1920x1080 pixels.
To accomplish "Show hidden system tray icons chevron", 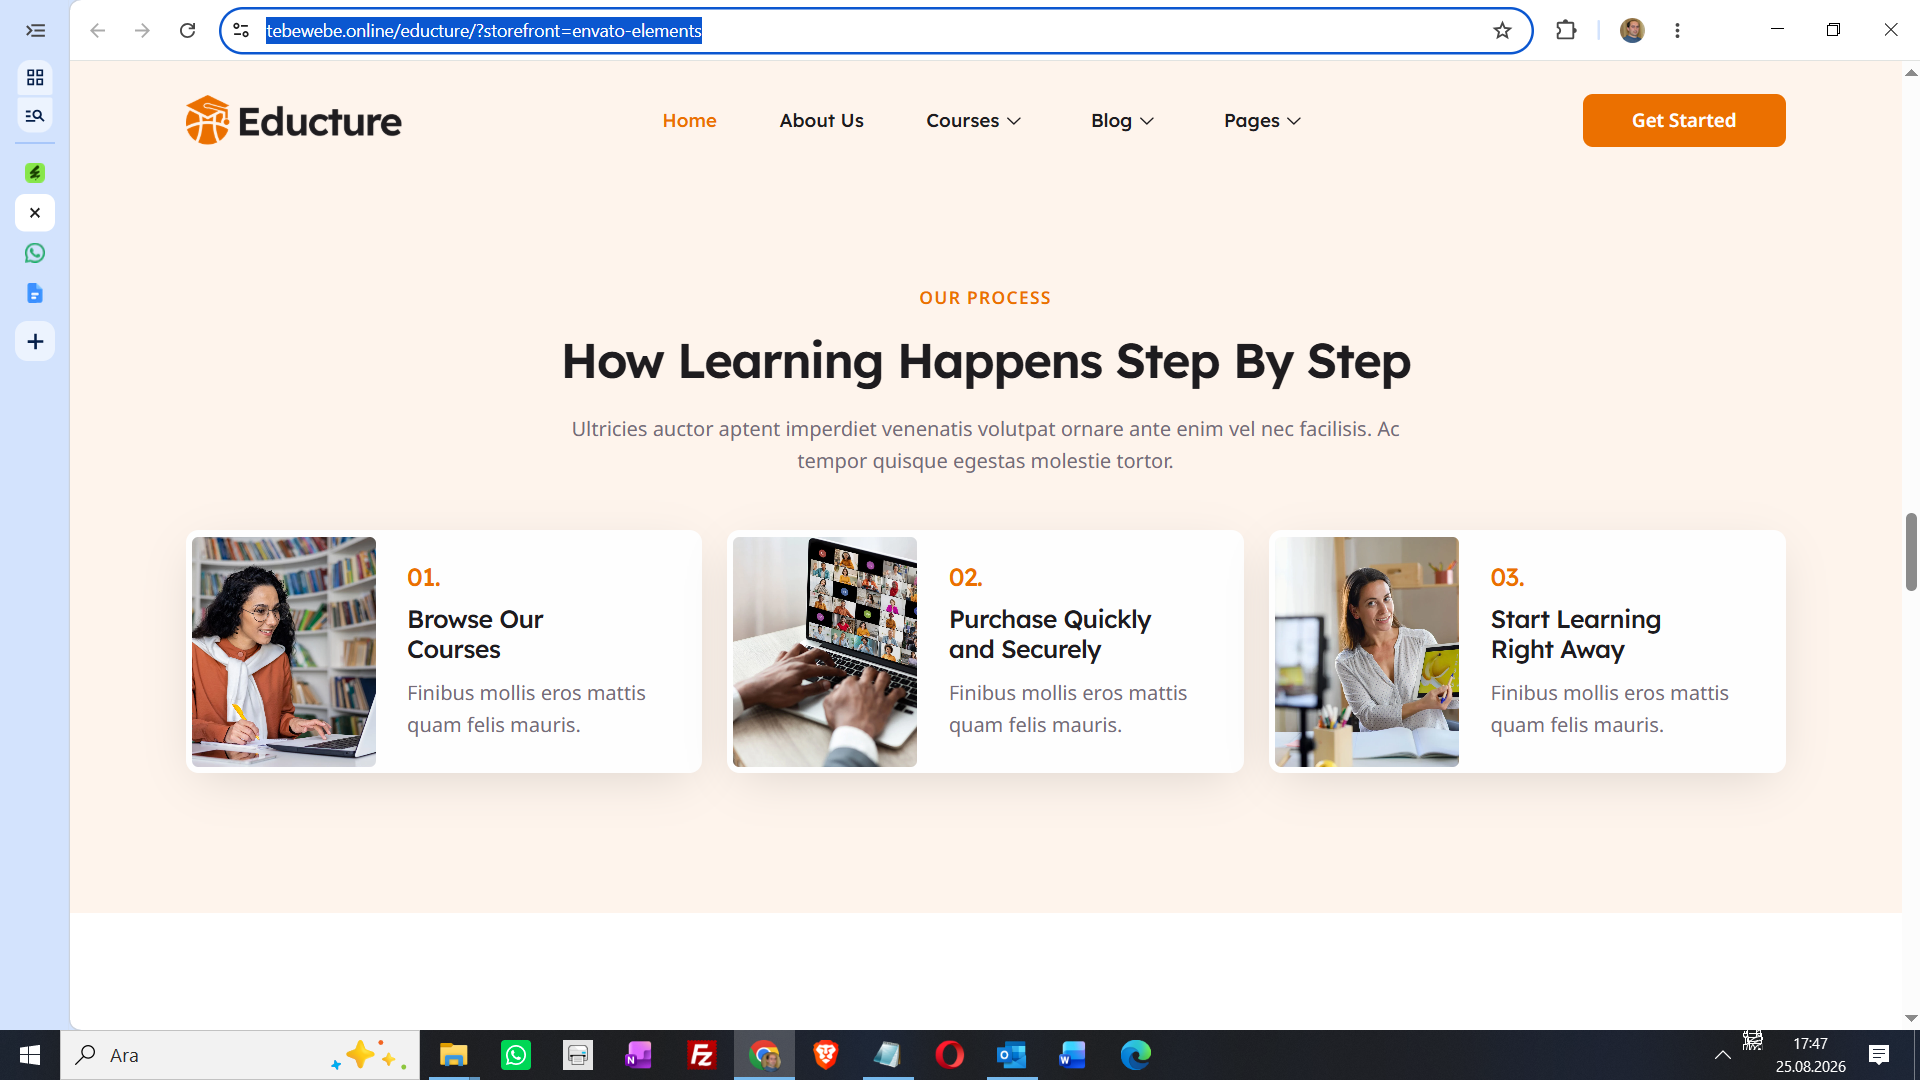I will 1722,1055.
